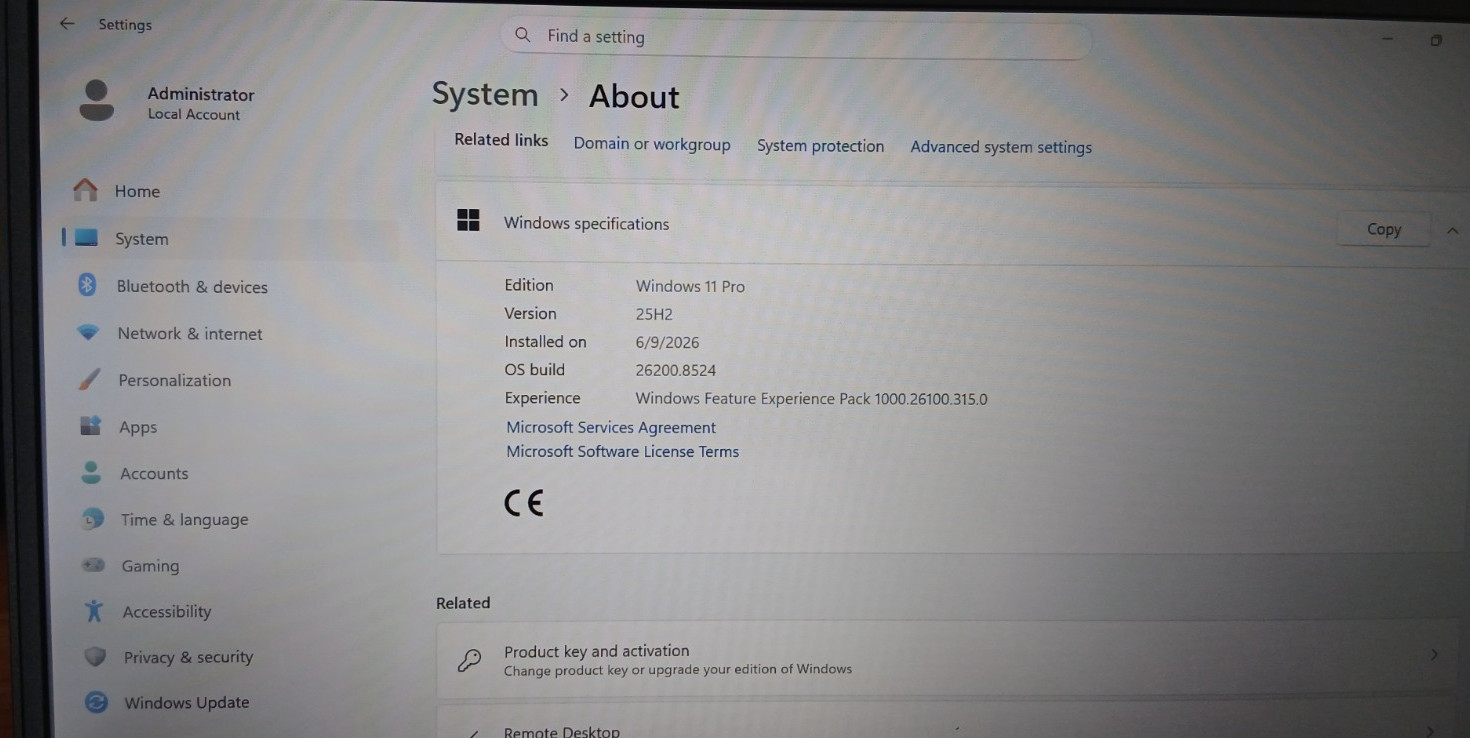The height and width of the screenshot is (738, 1470).
Task: Select Bluetooth & devices in sidebar
Action: [192, 286]
